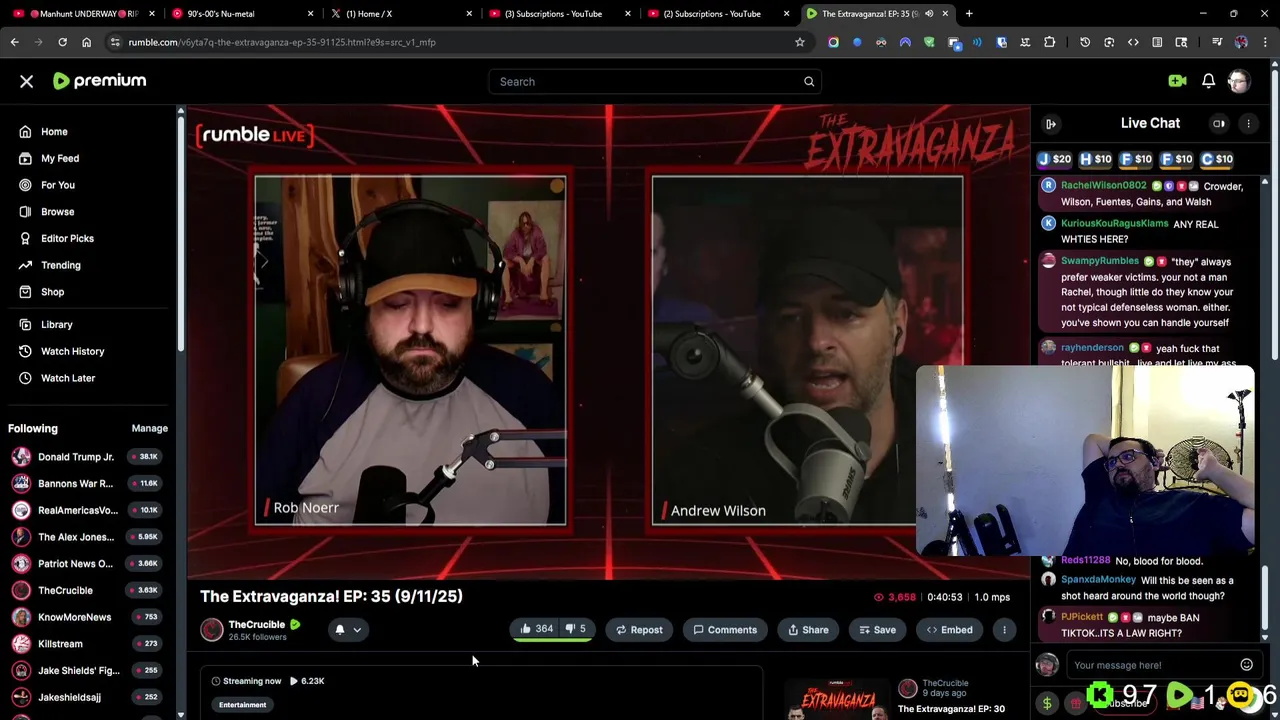Click the Repost button
The height and width of the screenshot is (720, 1280).
639,630
